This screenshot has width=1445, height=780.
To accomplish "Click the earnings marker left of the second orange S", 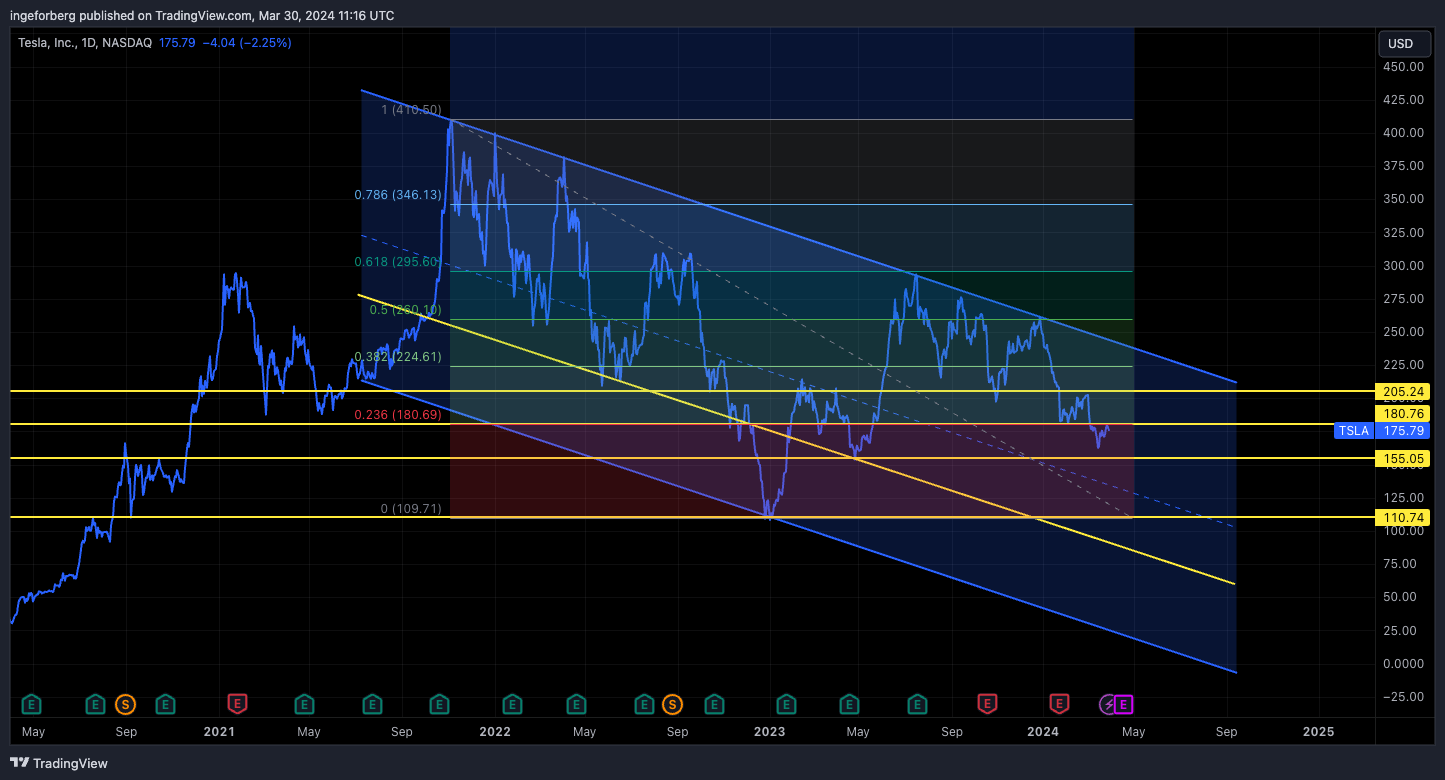I will [x=647, y=704].
